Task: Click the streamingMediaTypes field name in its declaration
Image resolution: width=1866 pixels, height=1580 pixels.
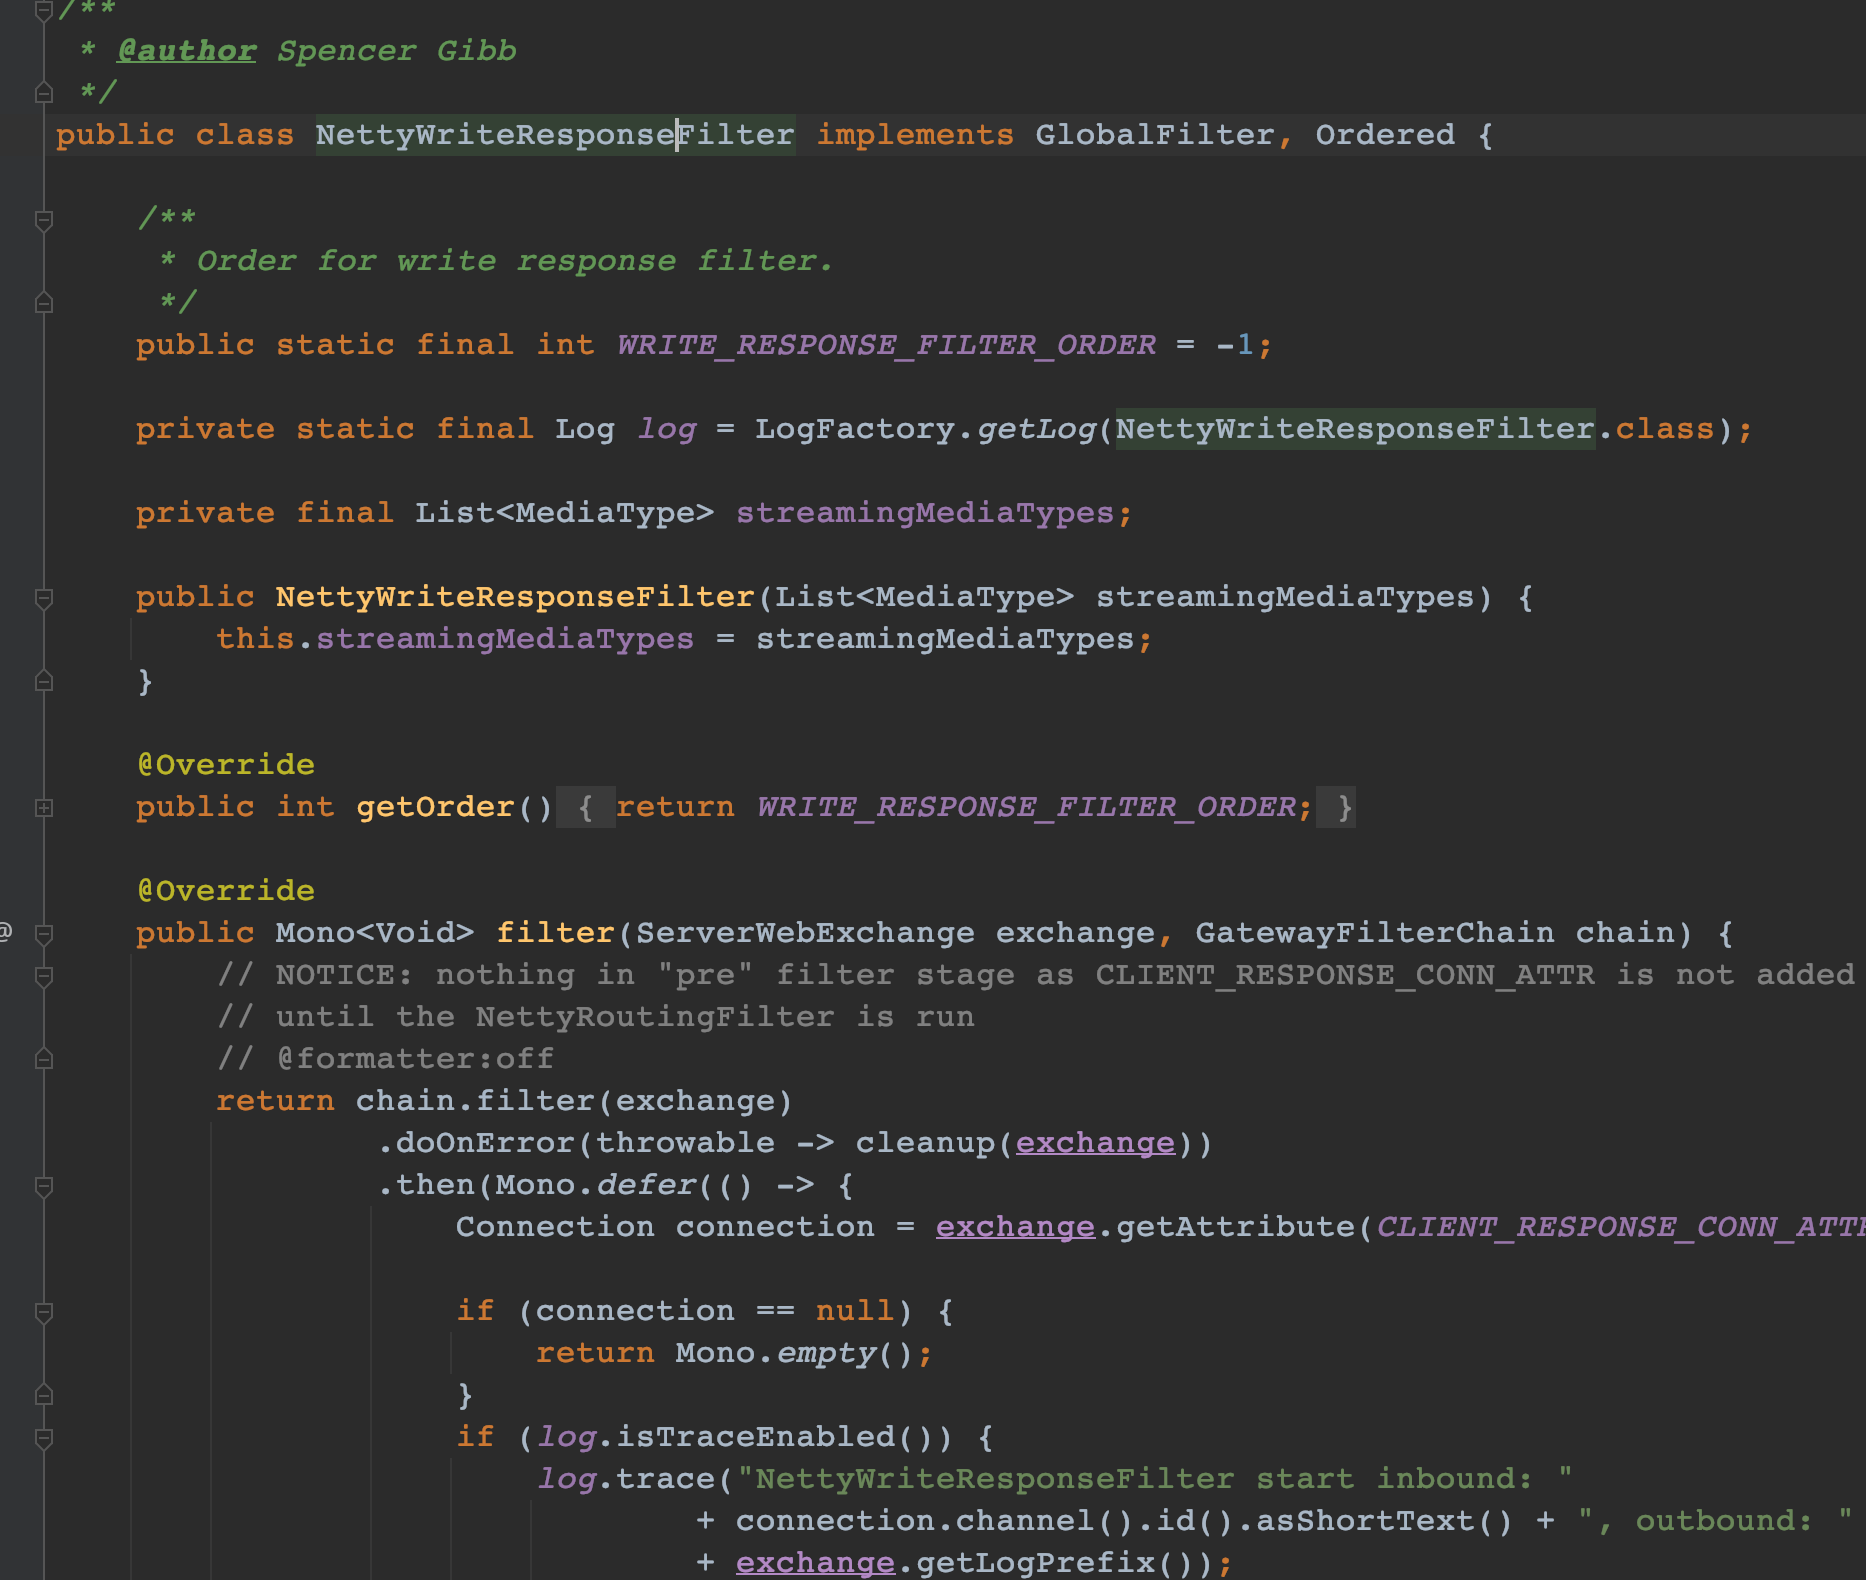Action: tap(925, 513)
